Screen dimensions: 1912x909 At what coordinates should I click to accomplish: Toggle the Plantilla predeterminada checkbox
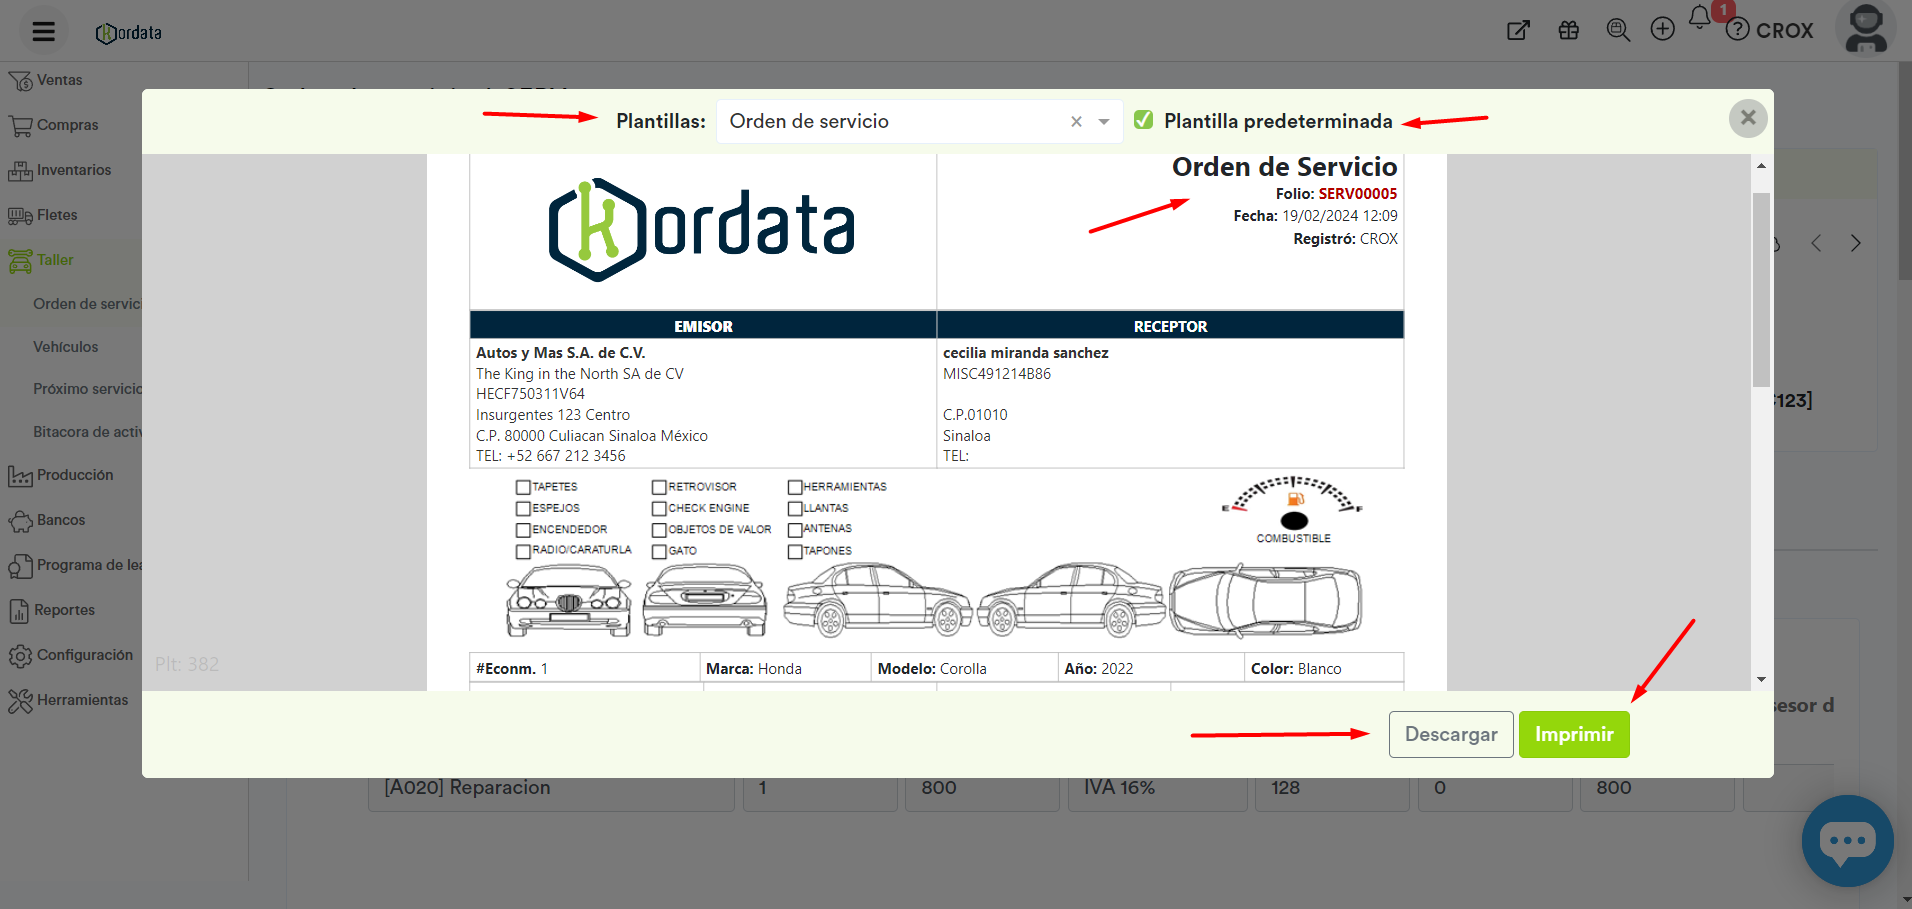pyautogui.click(x=1144, y=120)
